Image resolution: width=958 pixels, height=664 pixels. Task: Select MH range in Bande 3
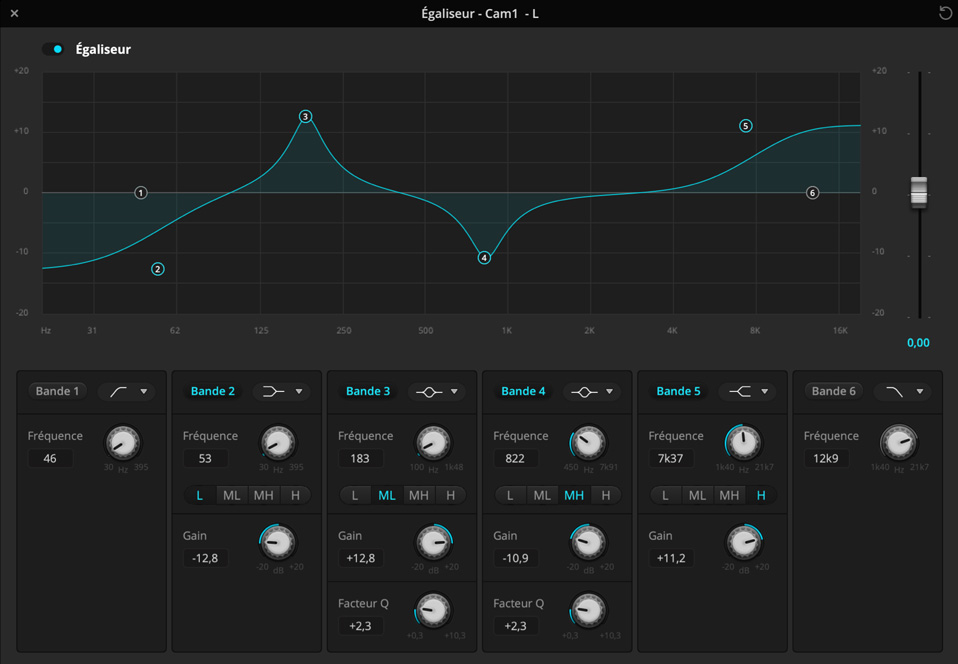click(418, 495)
